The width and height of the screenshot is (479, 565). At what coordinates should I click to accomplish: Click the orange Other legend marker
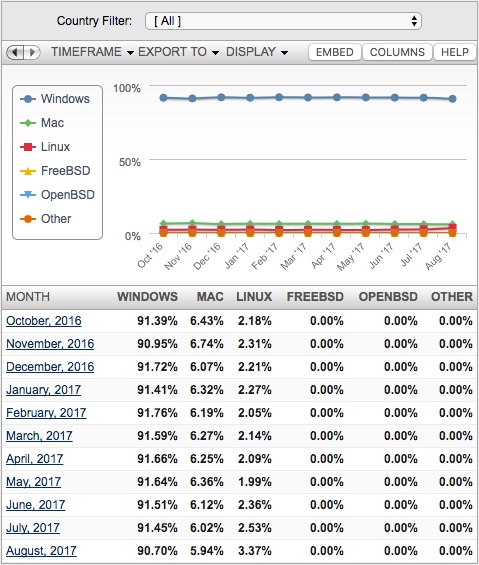pyautogui.click(x=28, y=219)
